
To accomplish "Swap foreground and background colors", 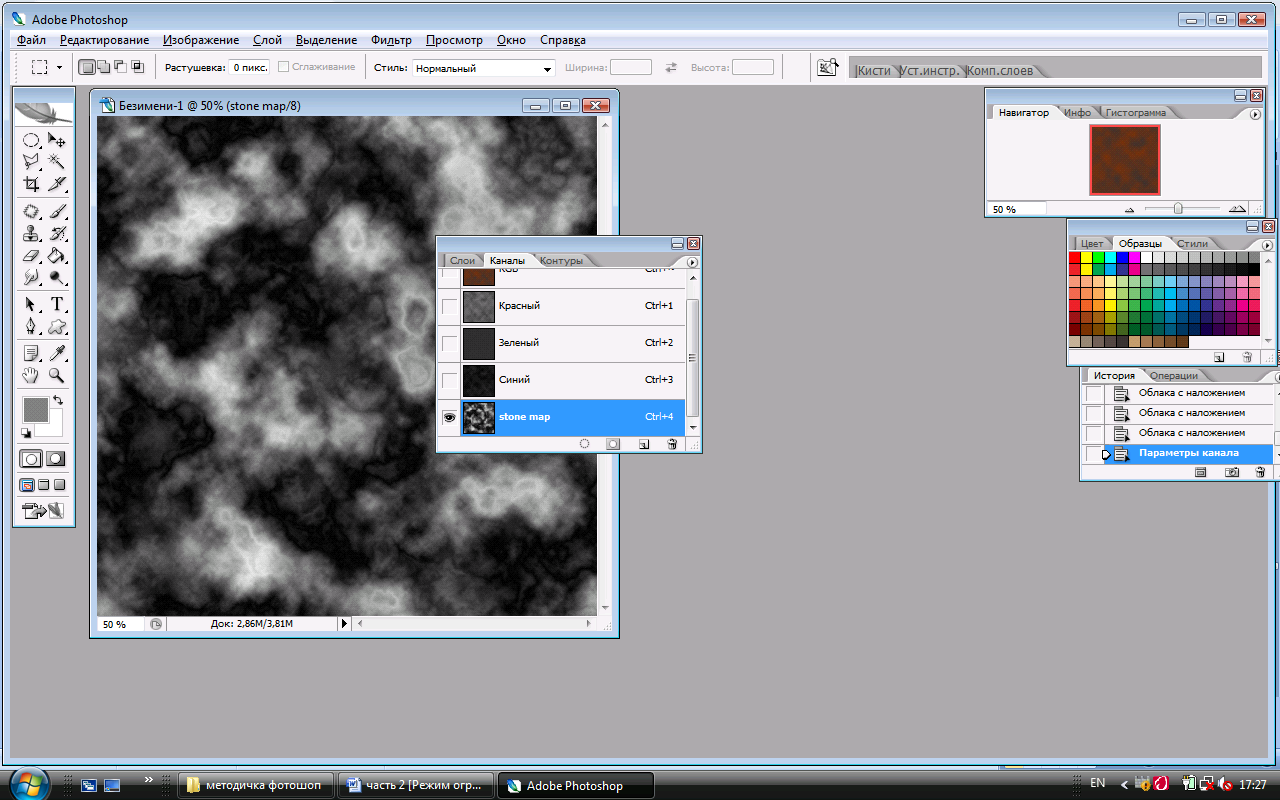I will (57, 401).
